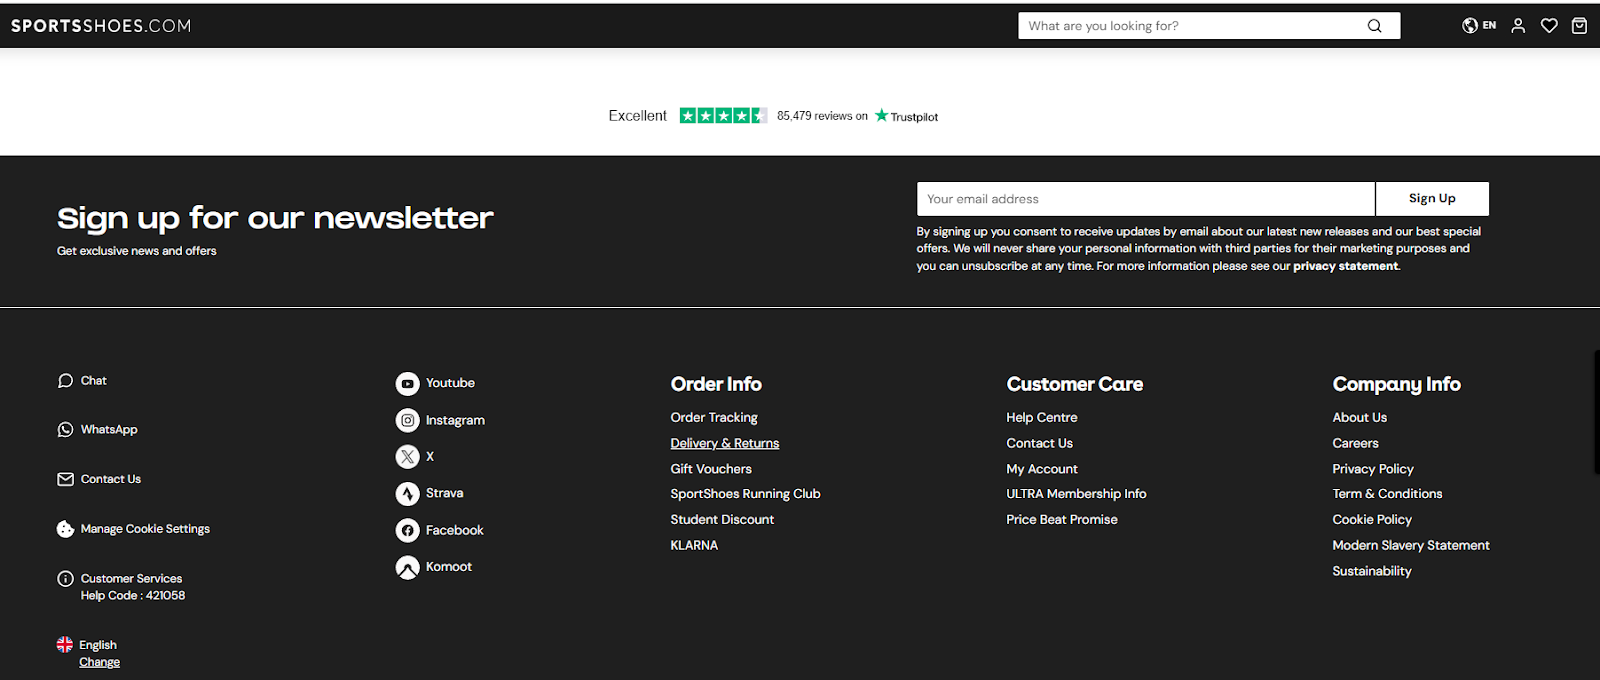Open the Strava social icon
1600x680 pixels.
407,494
